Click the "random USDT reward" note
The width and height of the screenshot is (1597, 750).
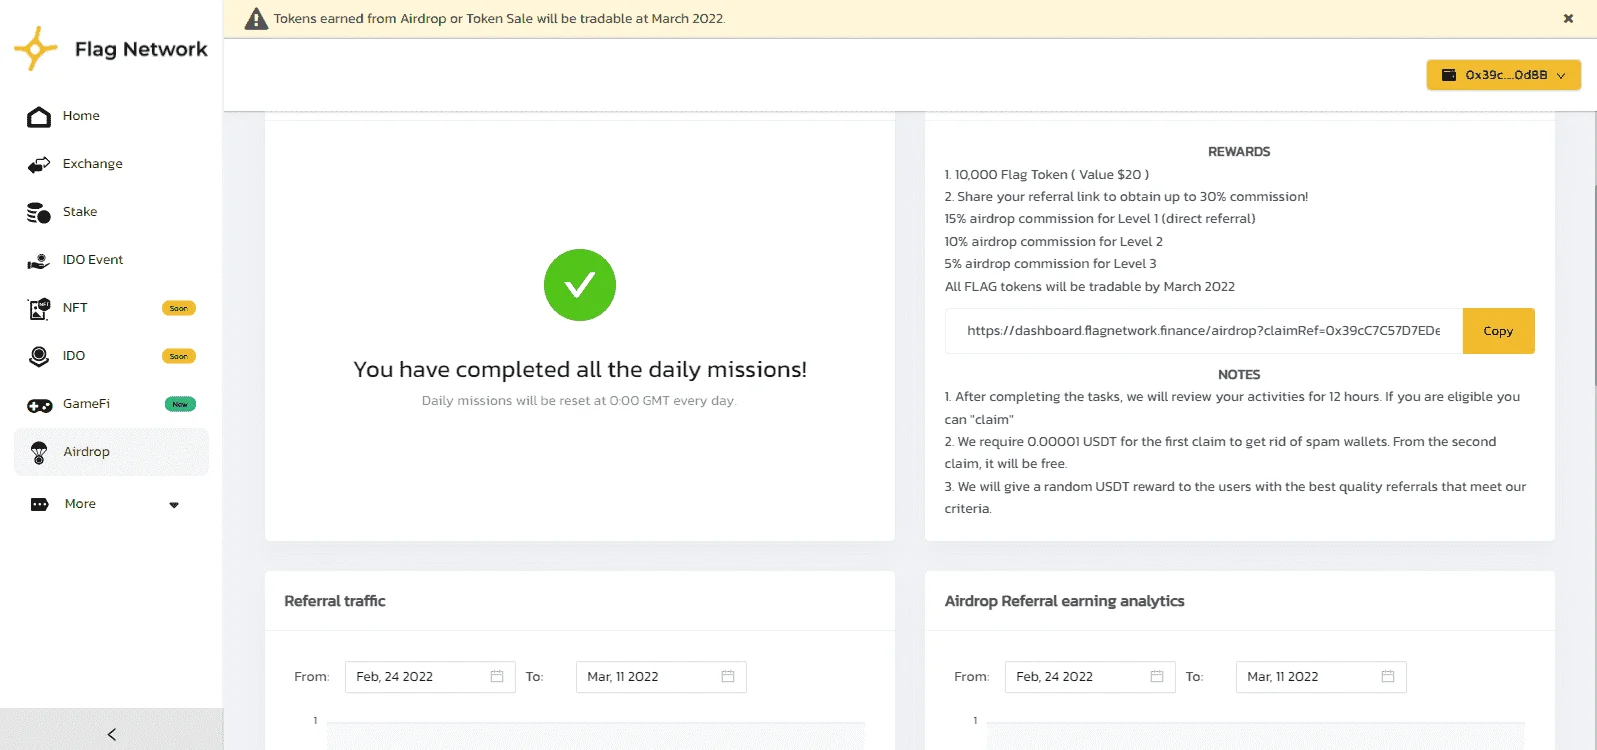(1236, 498)
